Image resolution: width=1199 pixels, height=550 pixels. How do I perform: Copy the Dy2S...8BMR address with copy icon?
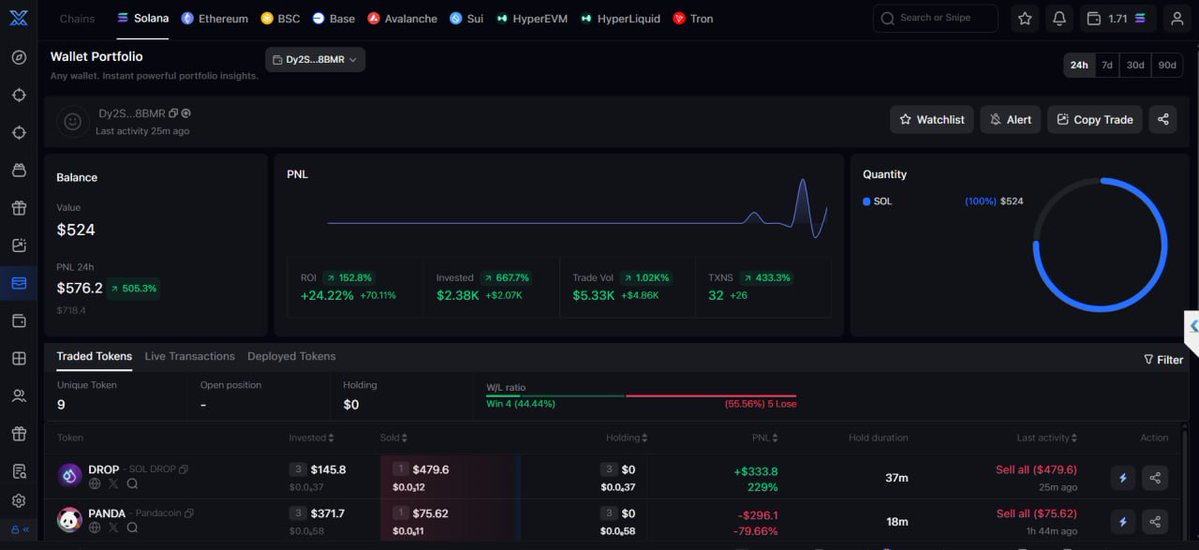[174, 113]
